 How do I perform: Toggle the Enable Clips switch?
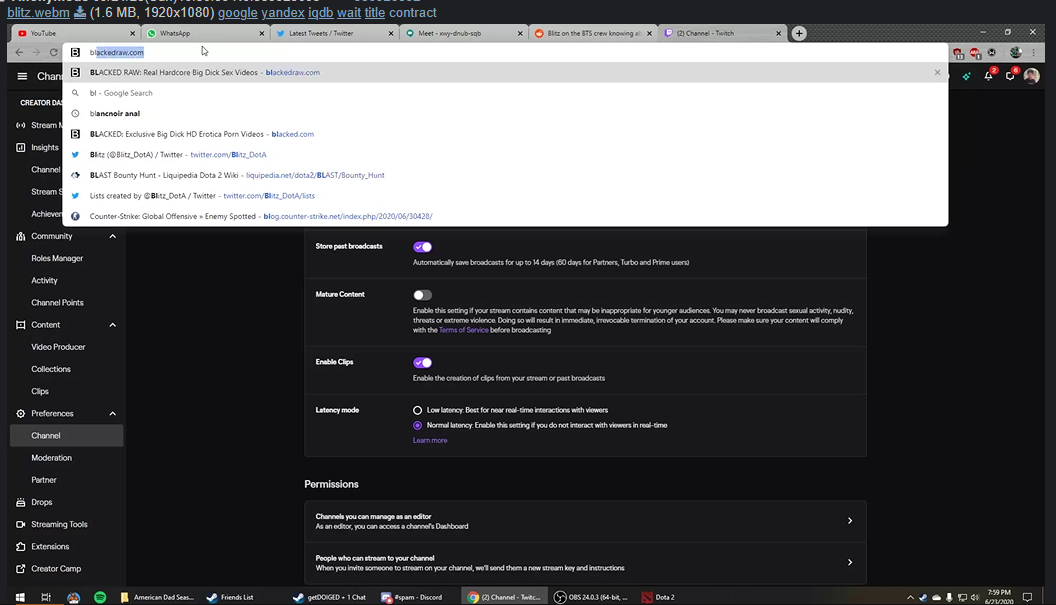coord(422,362)
